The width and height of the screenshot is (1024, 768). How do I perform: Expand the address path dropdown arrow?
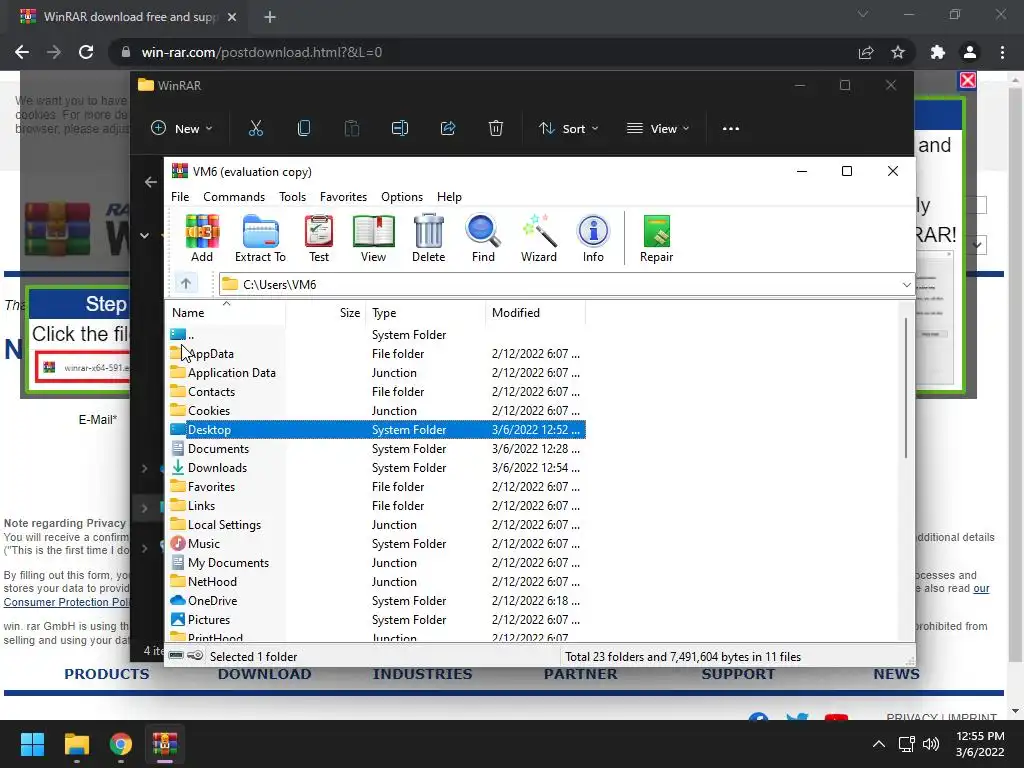pos(906,285)
